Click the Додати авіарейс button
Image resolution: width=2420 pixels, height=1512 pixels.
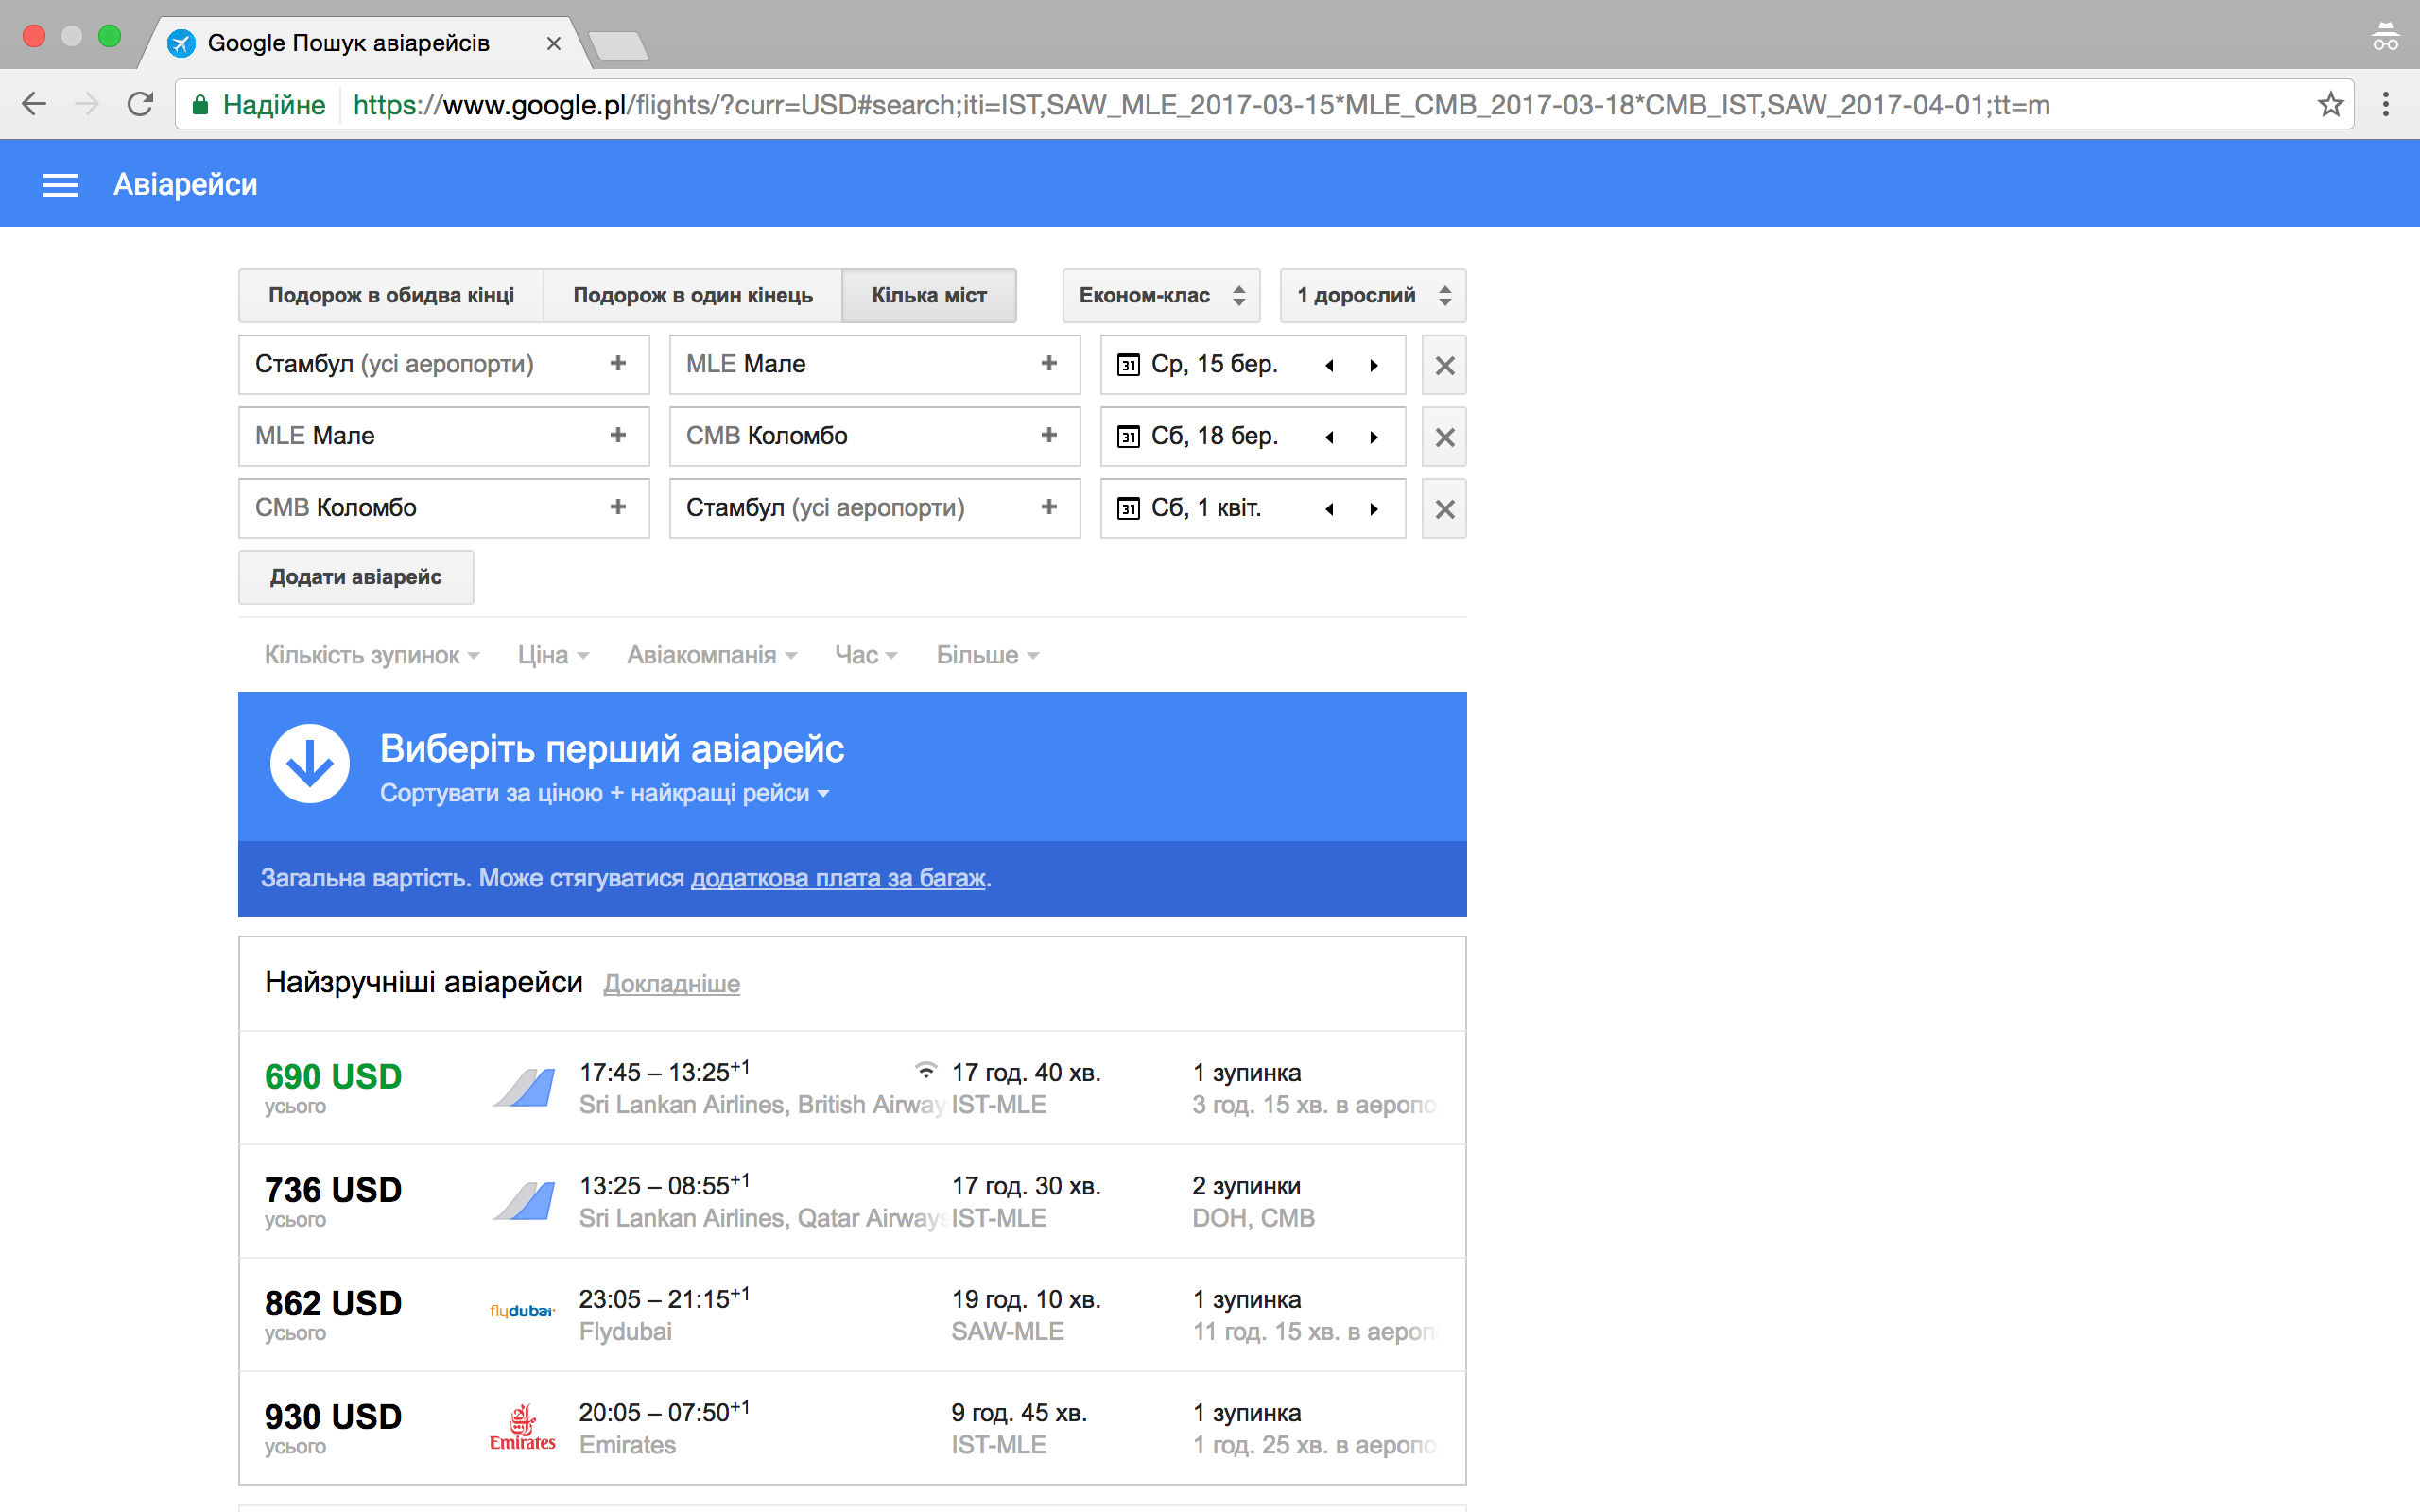(355, 577)
